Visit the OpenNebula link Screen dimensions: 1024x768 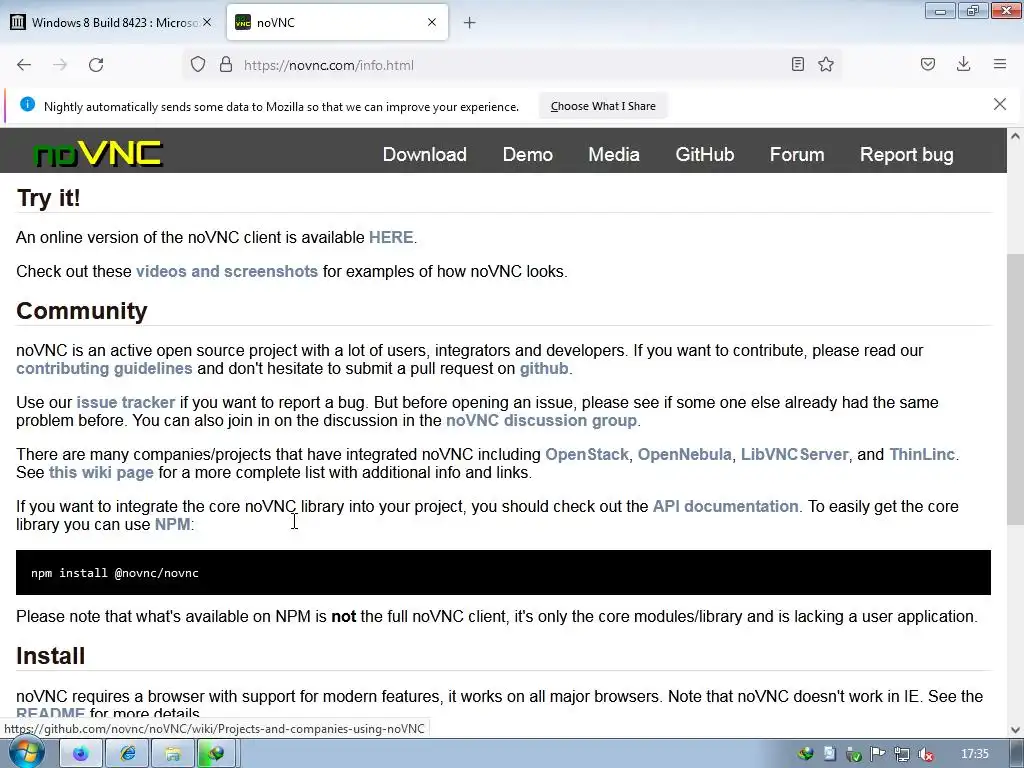[684, 455]
